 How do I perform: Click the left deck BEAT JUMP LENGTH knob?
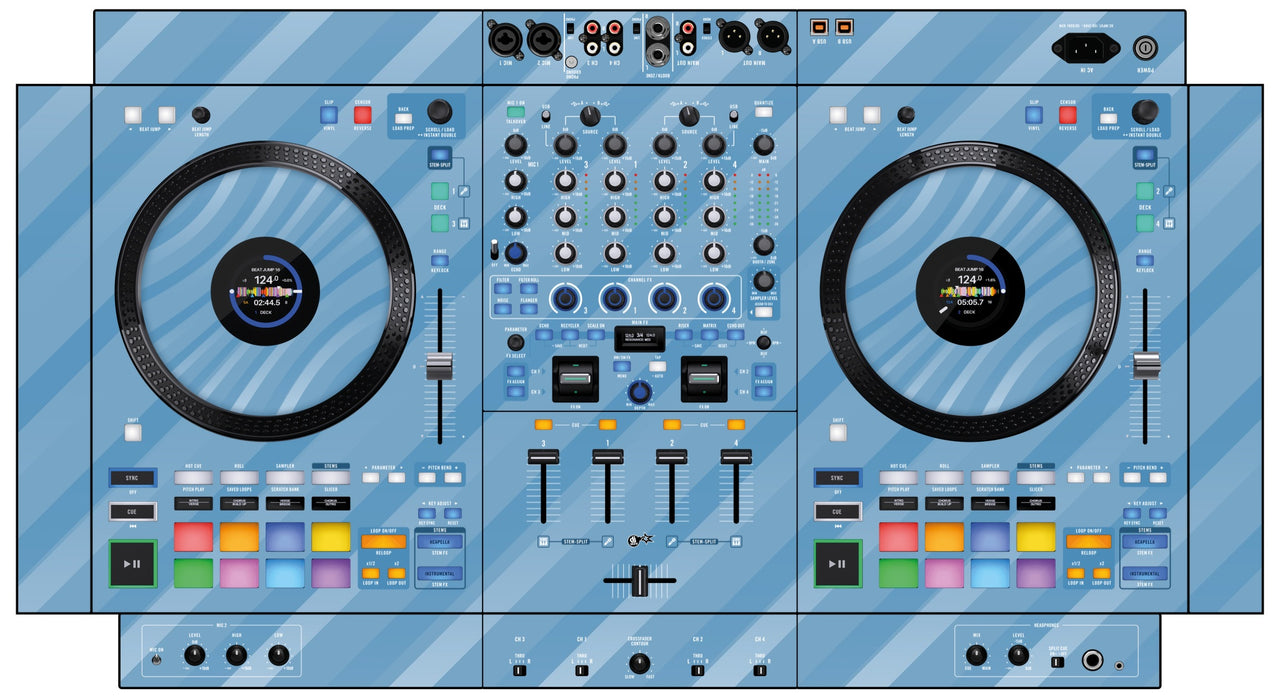(201, 114)
